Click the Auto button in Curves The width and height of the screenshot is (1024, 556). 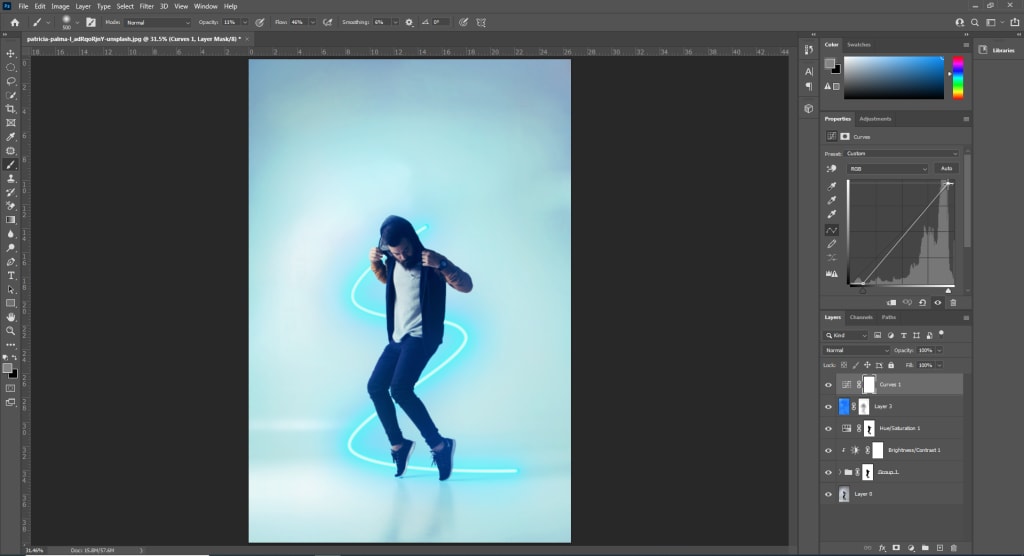pos(946,169)
